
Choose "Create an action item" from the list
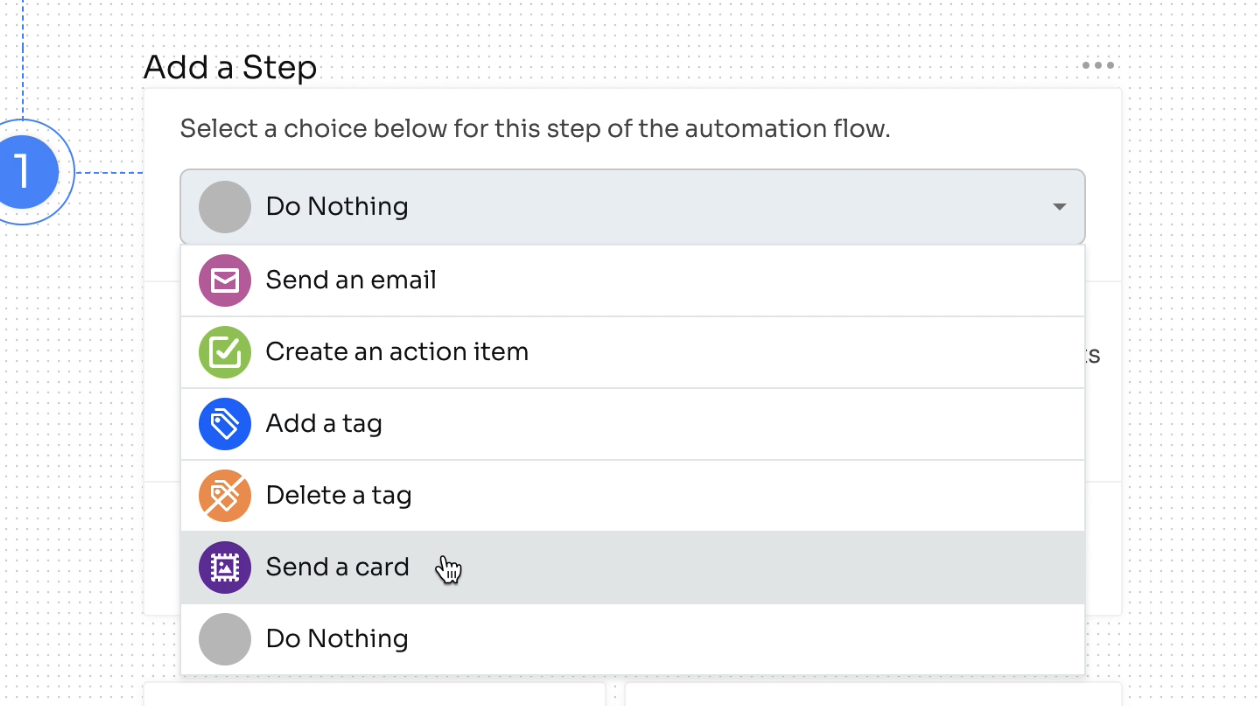397,352
